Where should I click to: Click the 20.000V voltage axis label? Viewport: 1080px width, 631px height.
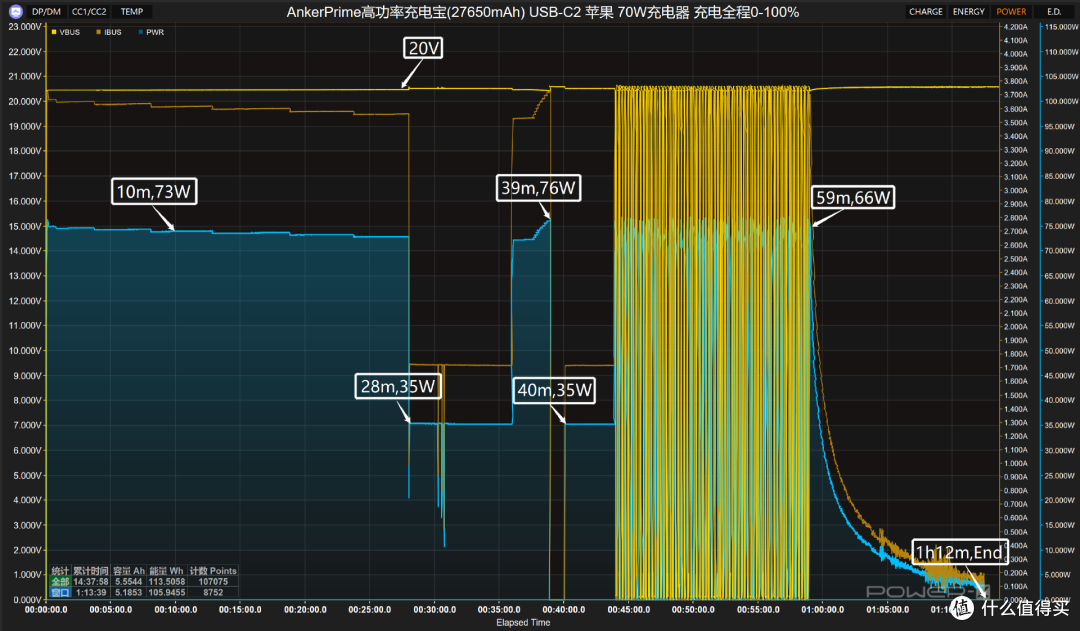[x=25, y=101]
